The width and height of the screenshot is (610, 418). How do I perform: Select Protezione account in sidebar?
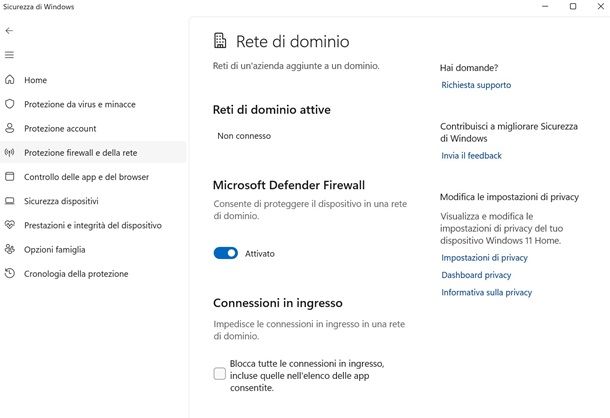click(x=93, y=128)
